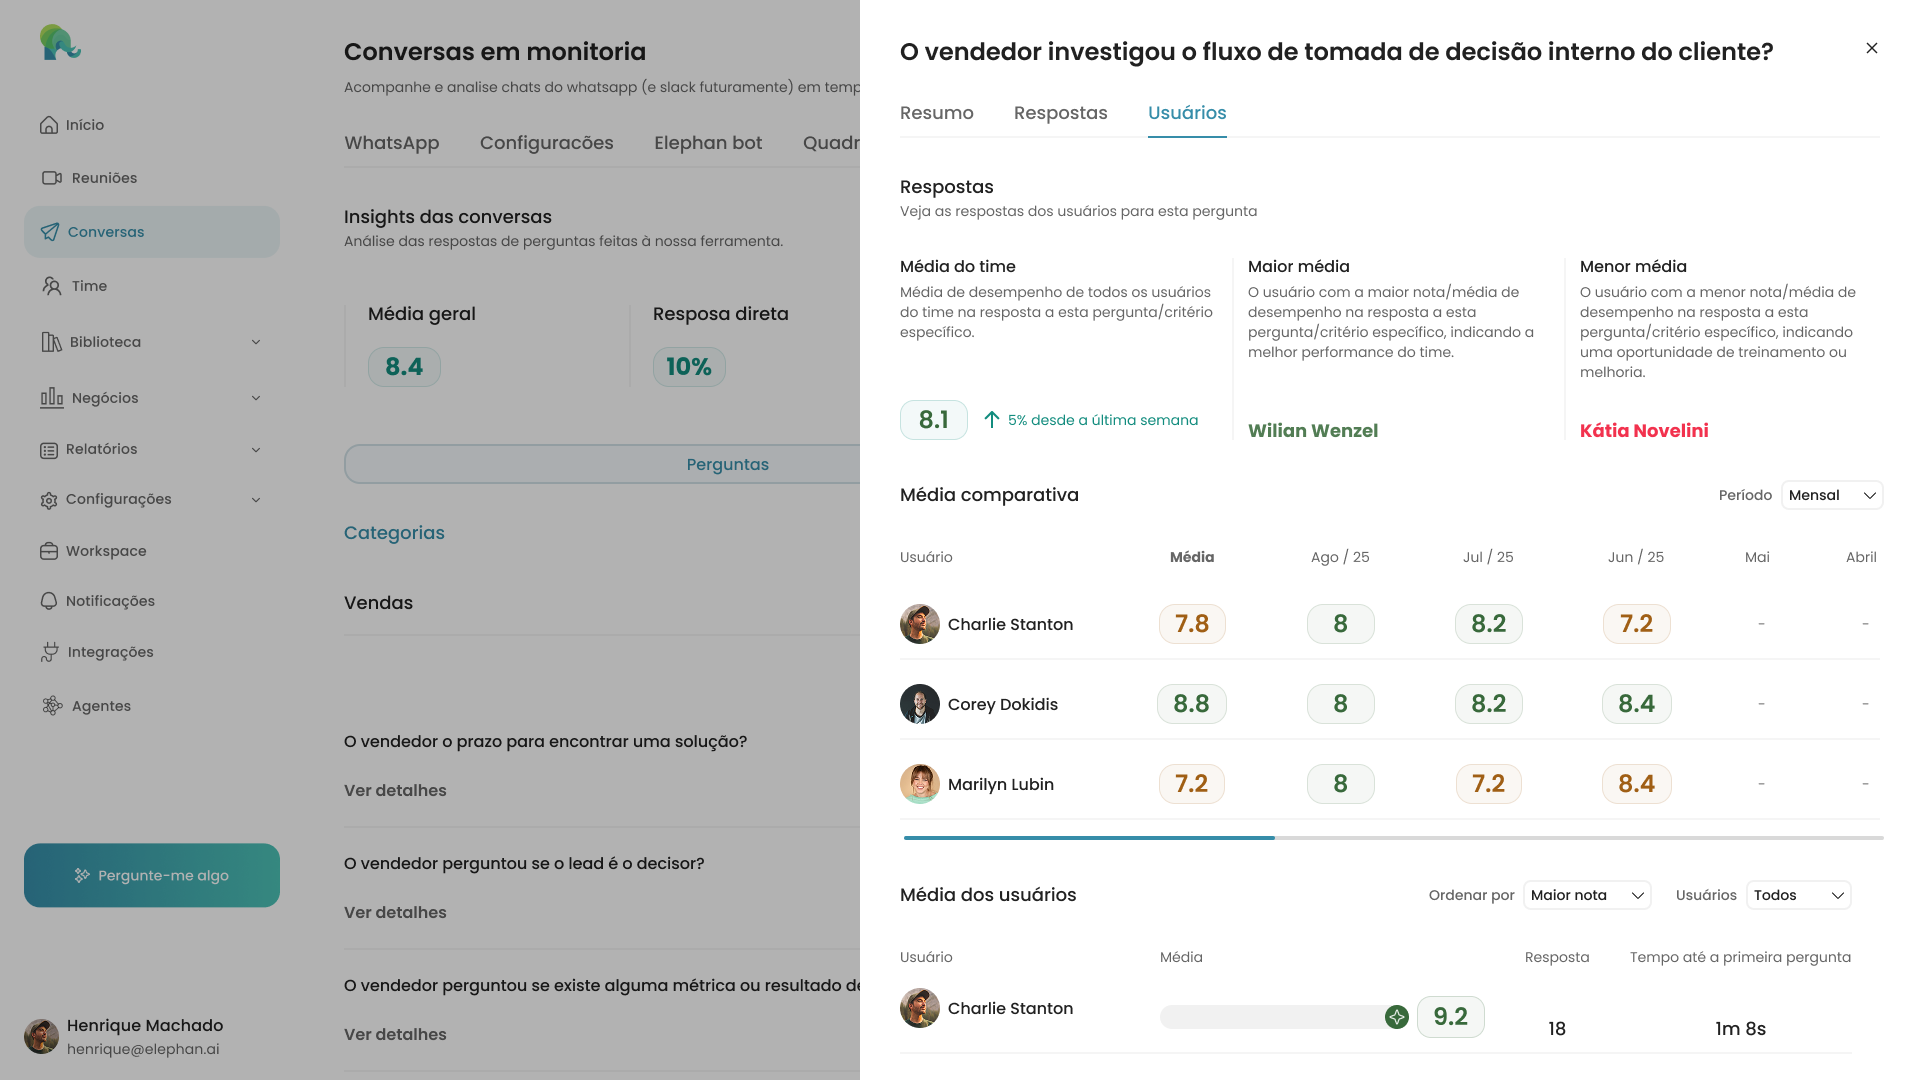Switch to the Resumo tab
Viewport: 1920px width, 1080px height.
click(x=936, y=113)
